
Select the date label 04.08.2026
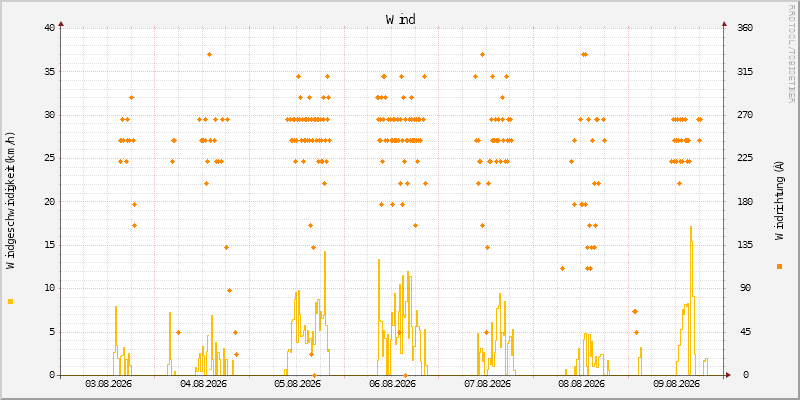click(203, 384)
